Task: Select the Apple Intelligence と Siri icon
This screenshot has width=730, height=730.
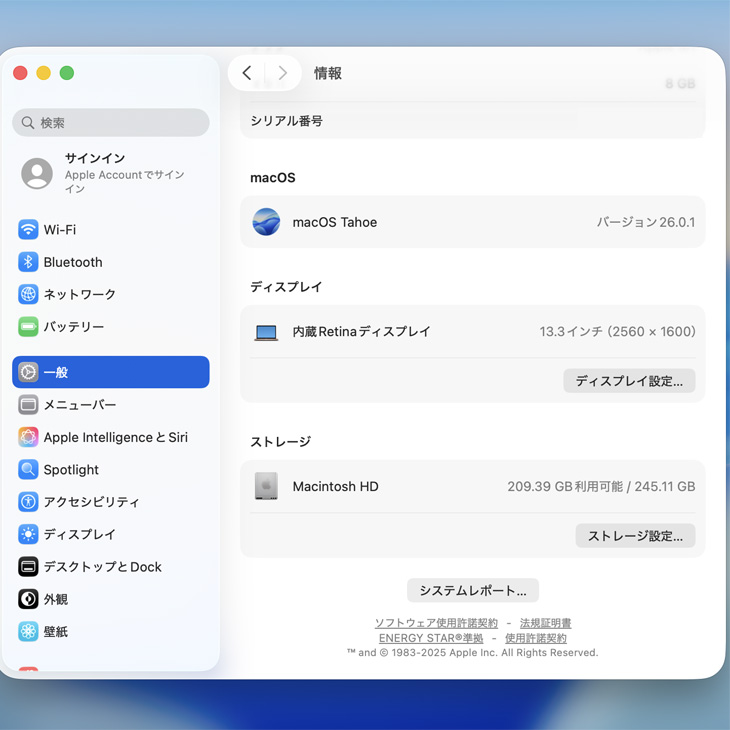Action: coord(28,437)
